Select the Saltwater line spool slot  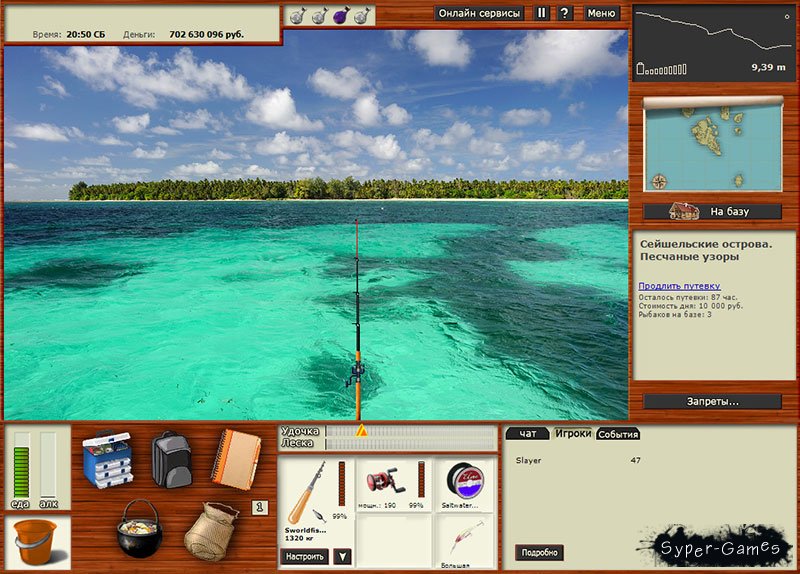click(x=464, y=485)
